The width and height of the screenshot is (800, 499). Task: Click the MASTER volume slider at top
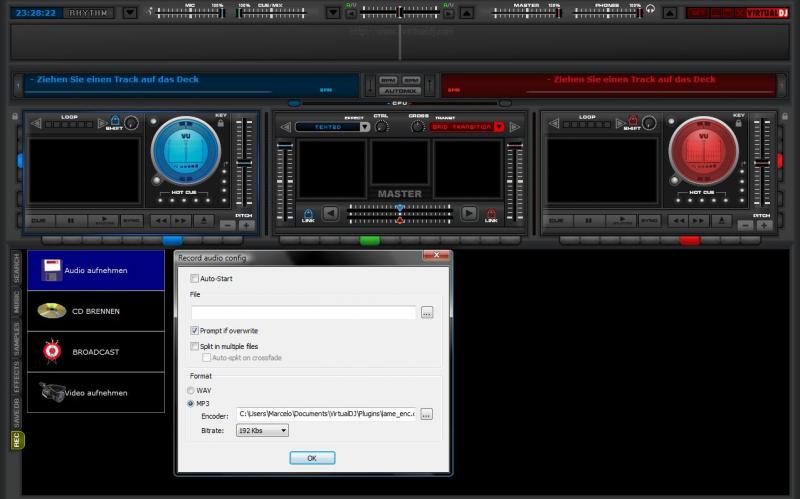click(x=526, y=13)
